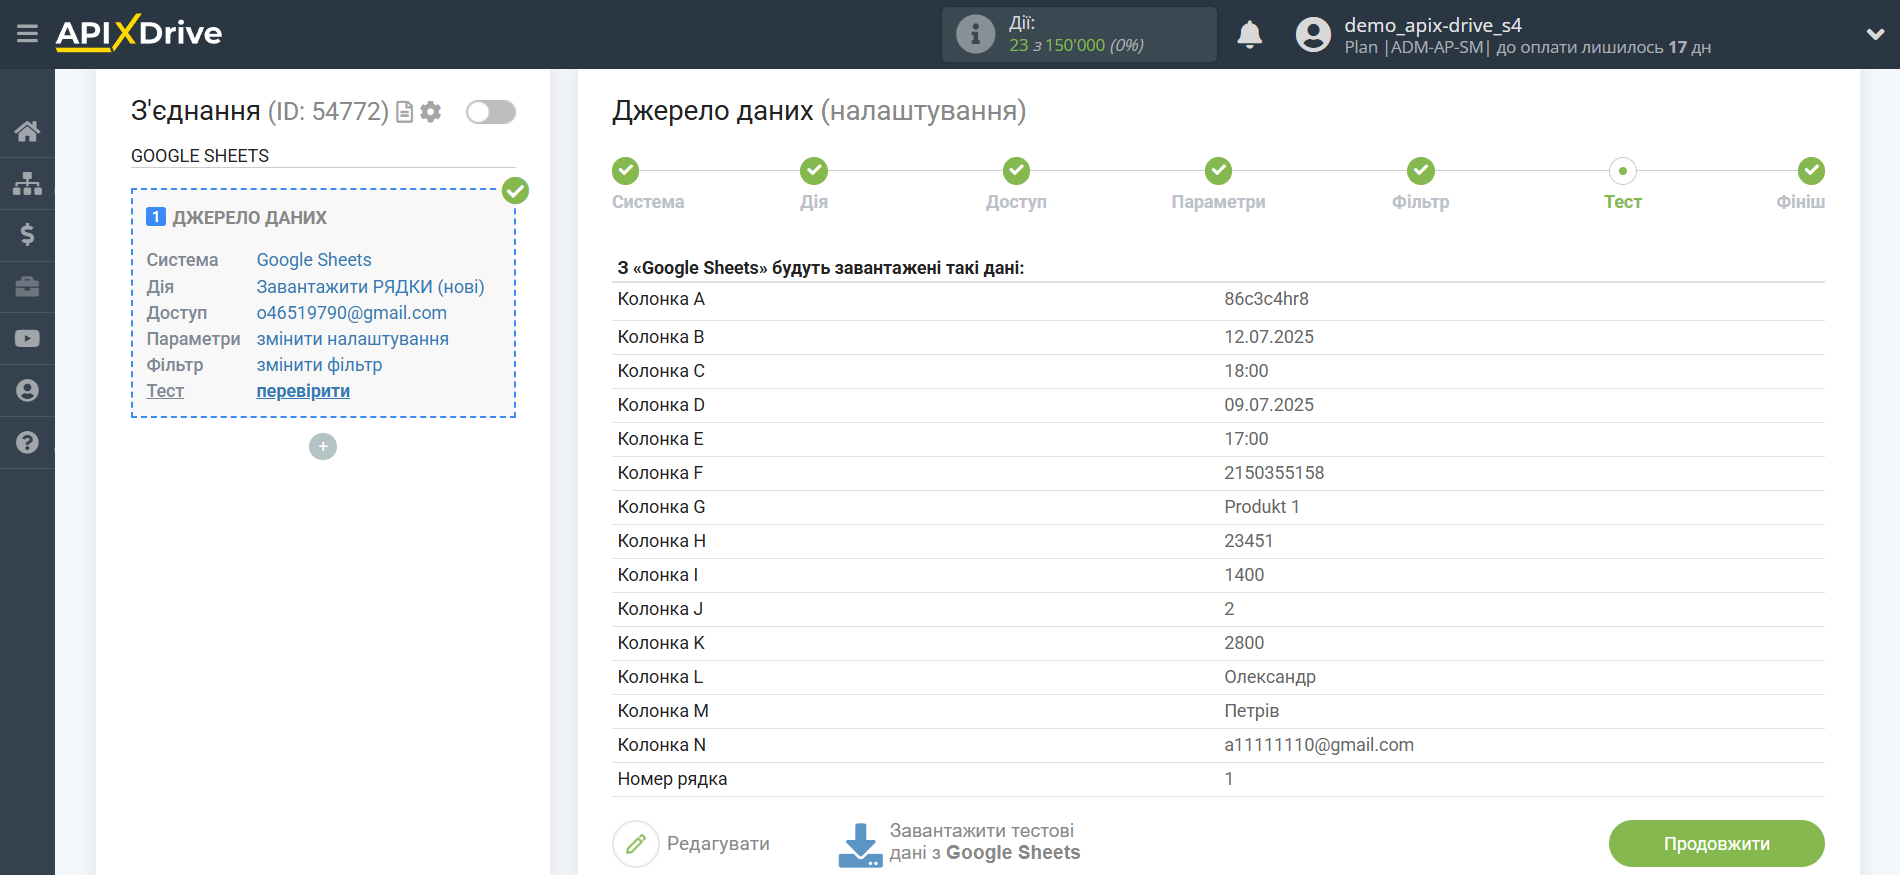Open the connection document notes icon
Screen dimensions: 1900x875
point(405,112)
